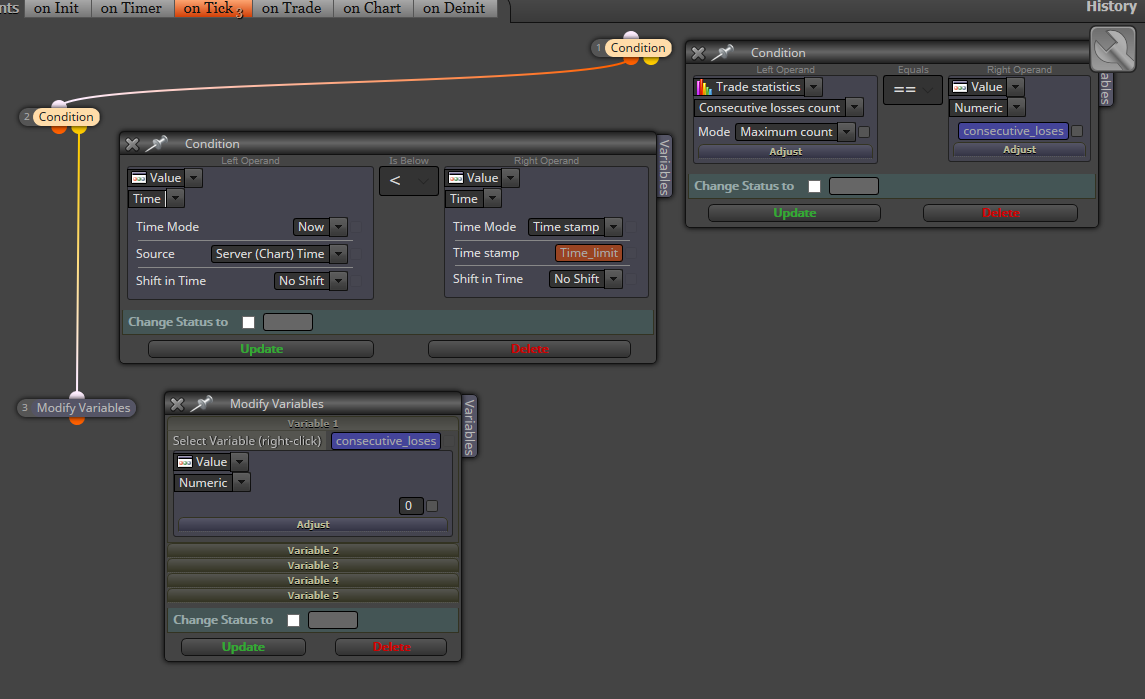Viewport: 1145px width, 699px height.
Task: Close the Modify Variables panel with X icon
Action: [177, 404]
